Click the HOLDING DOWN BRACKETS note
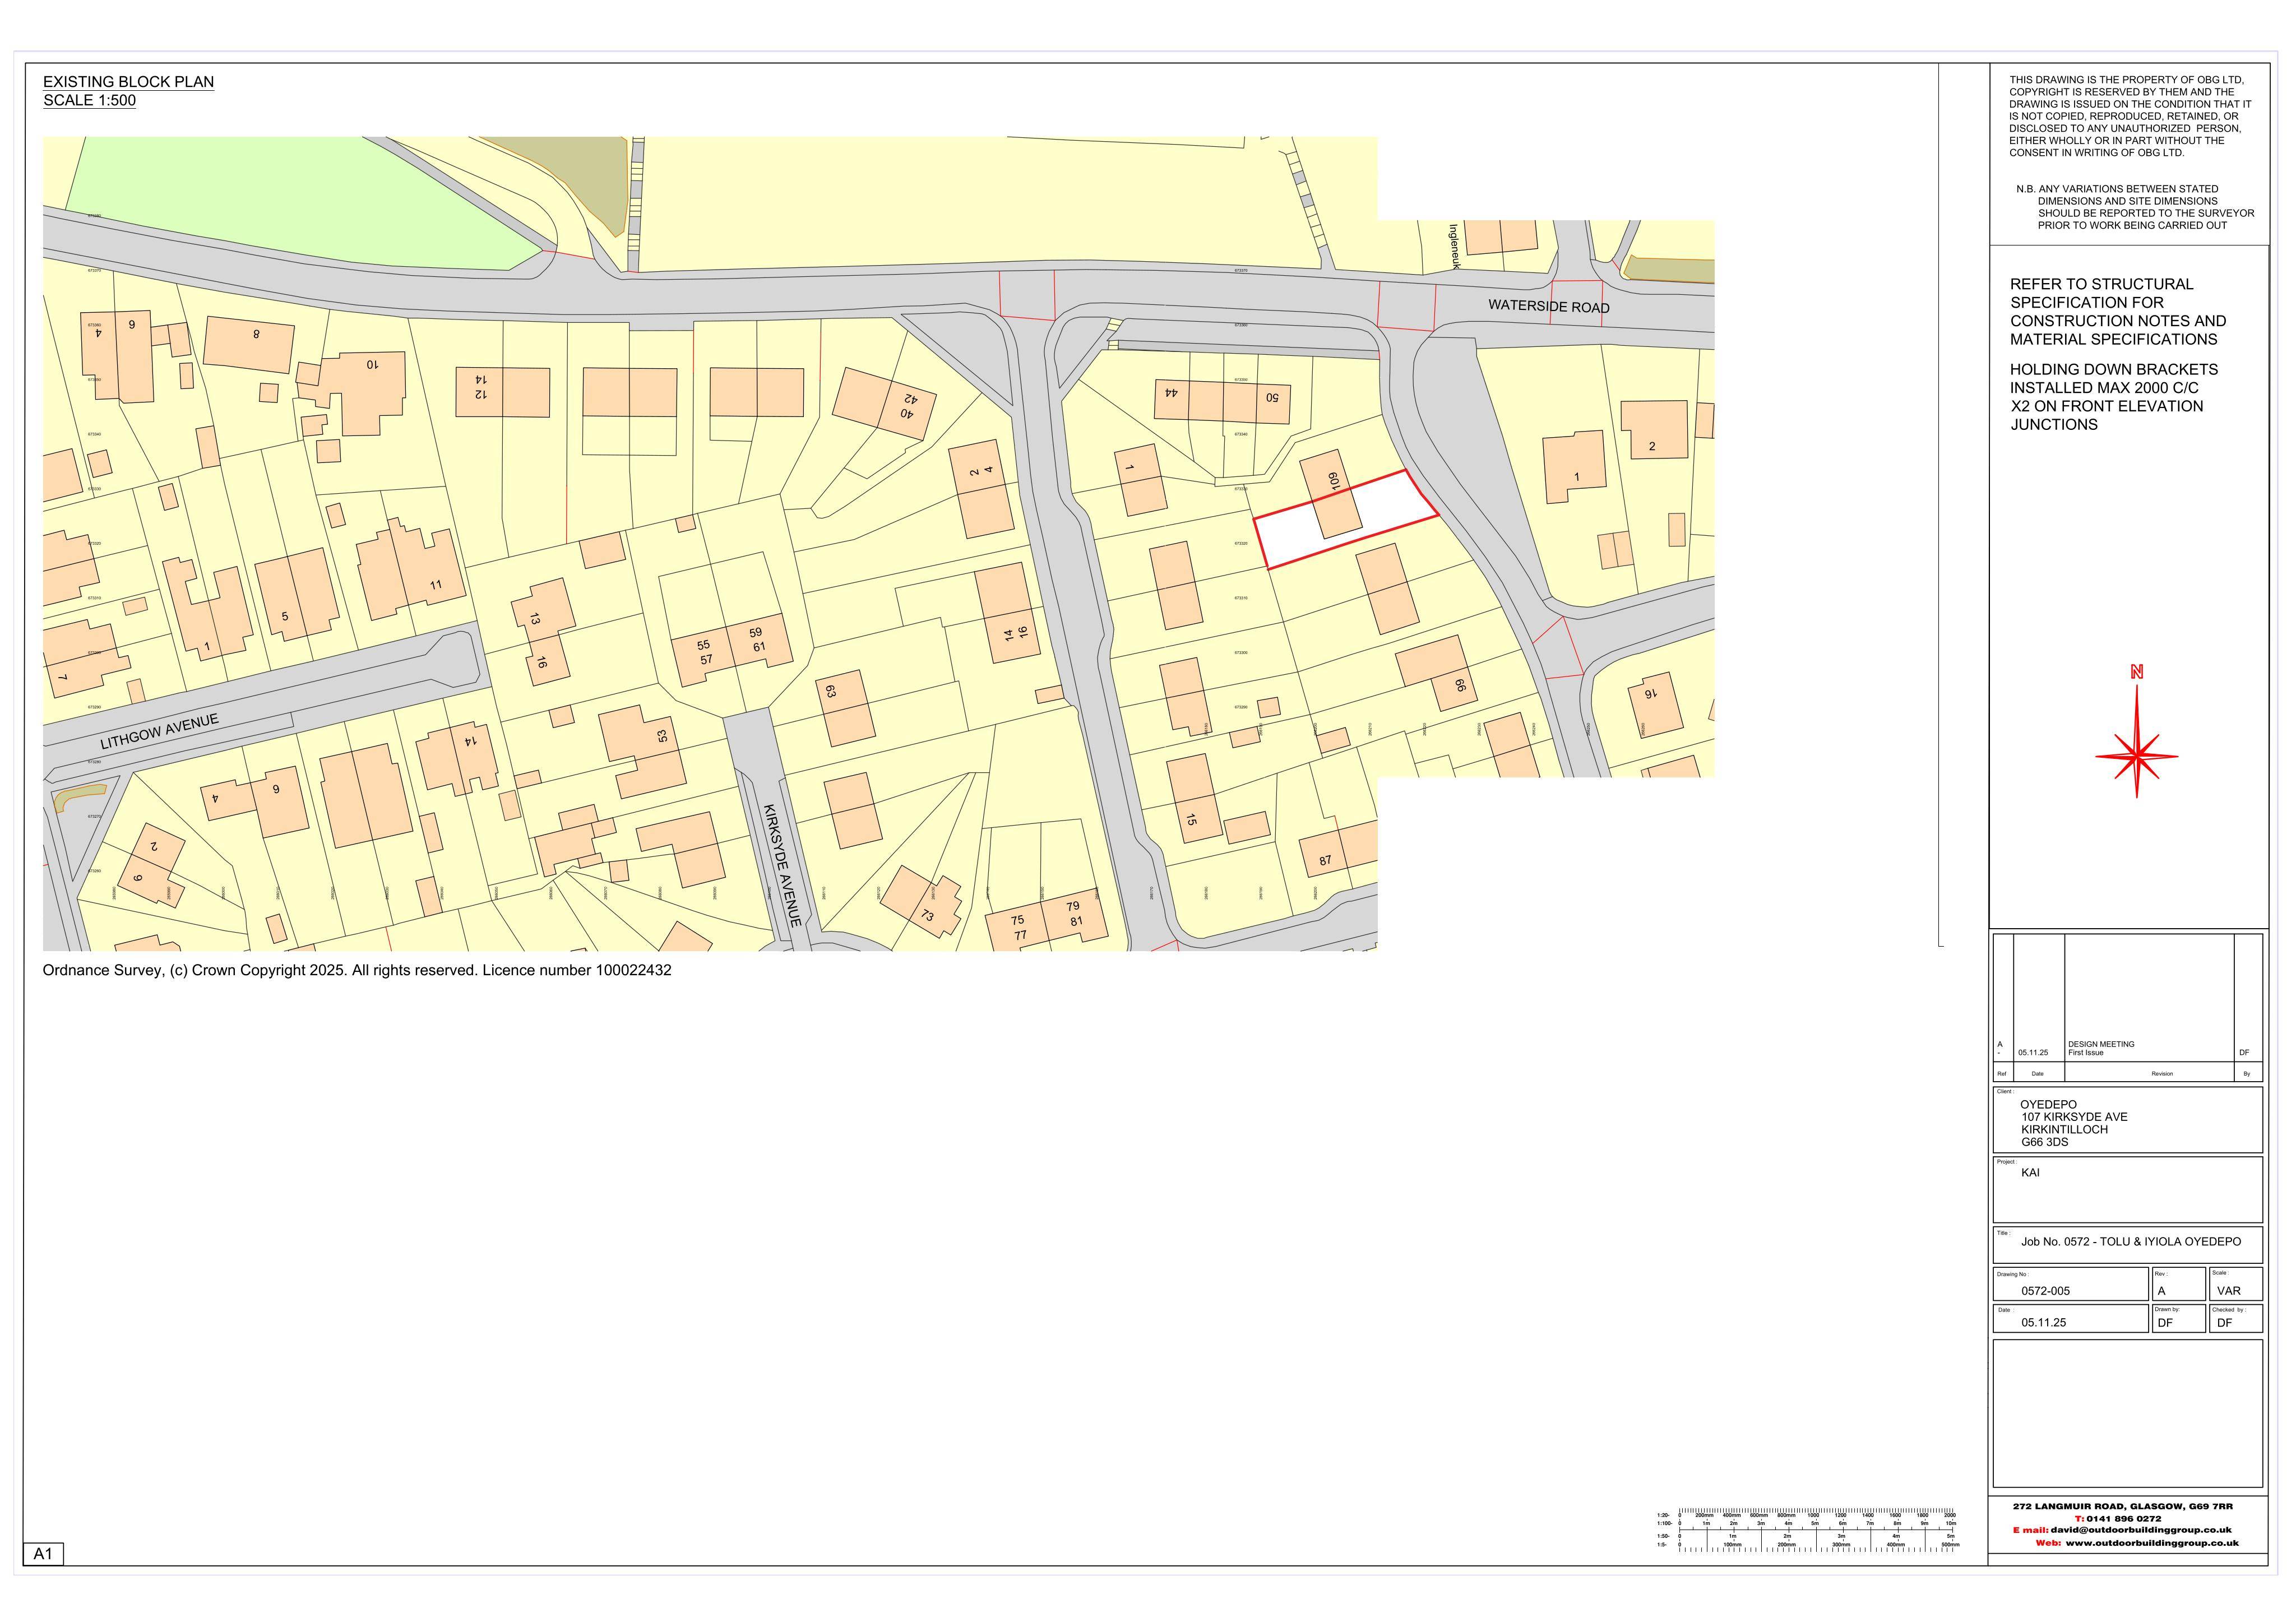This screenshot has width=2296, height=1622. pos(2114,397)
